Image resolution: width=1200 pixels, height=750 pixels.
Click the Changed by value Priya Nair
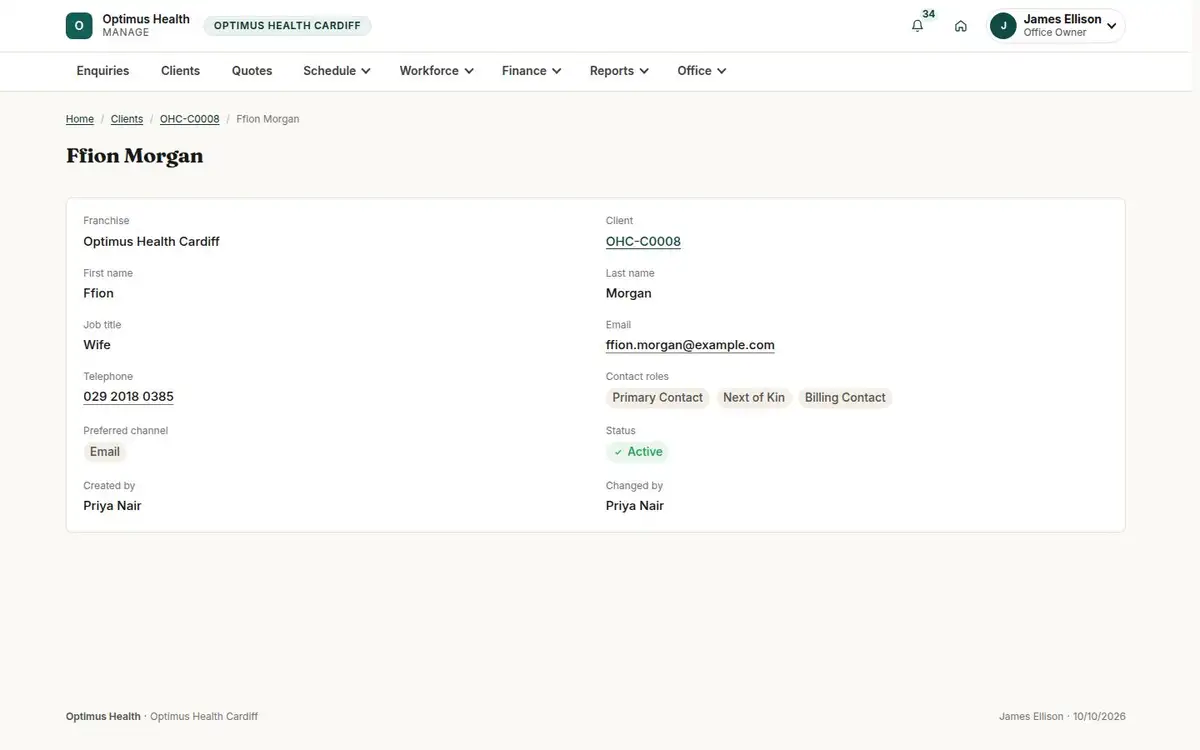tap(635, 506)
